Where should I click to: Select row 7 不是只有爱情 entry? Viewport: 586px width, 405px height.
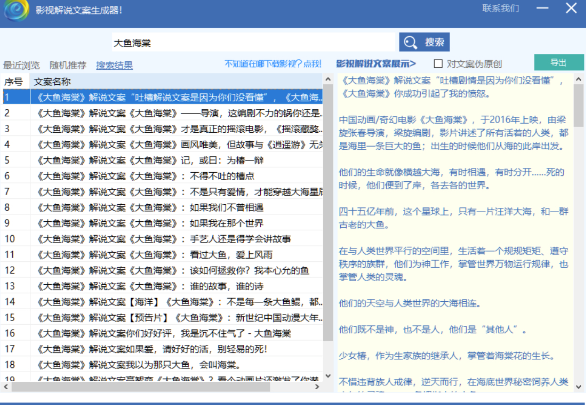pyautogui.click(x=161, y=192)
